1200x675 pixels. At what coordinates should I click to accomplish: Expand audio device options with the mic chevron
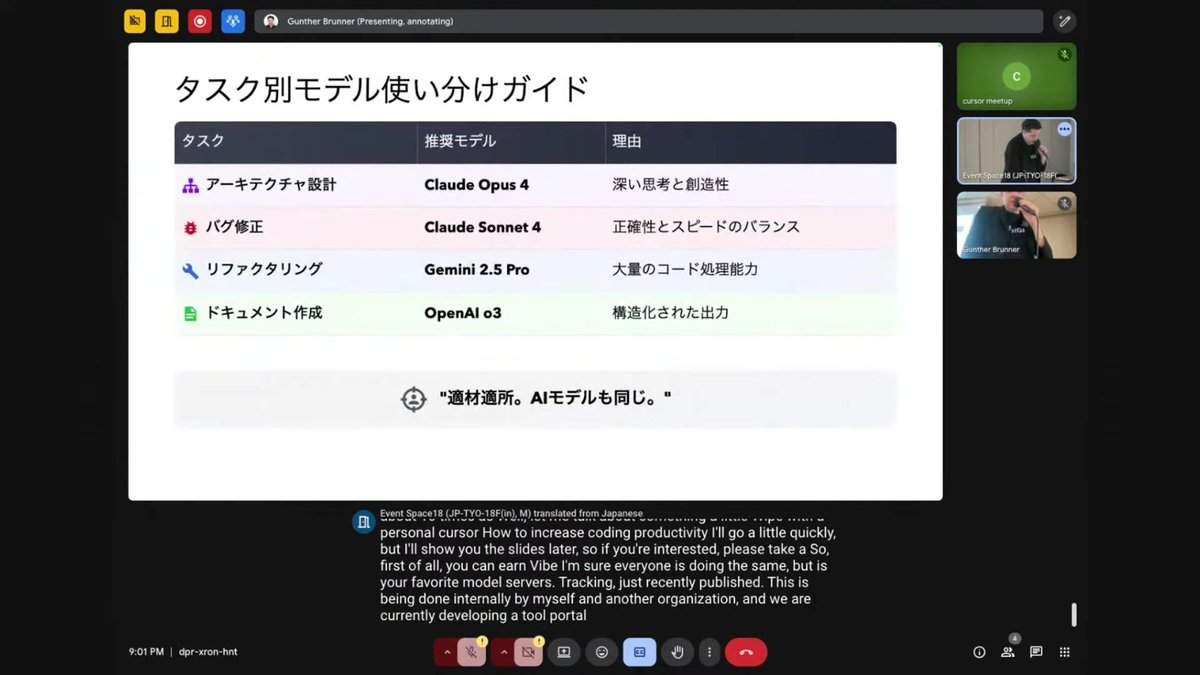(447, 651)
